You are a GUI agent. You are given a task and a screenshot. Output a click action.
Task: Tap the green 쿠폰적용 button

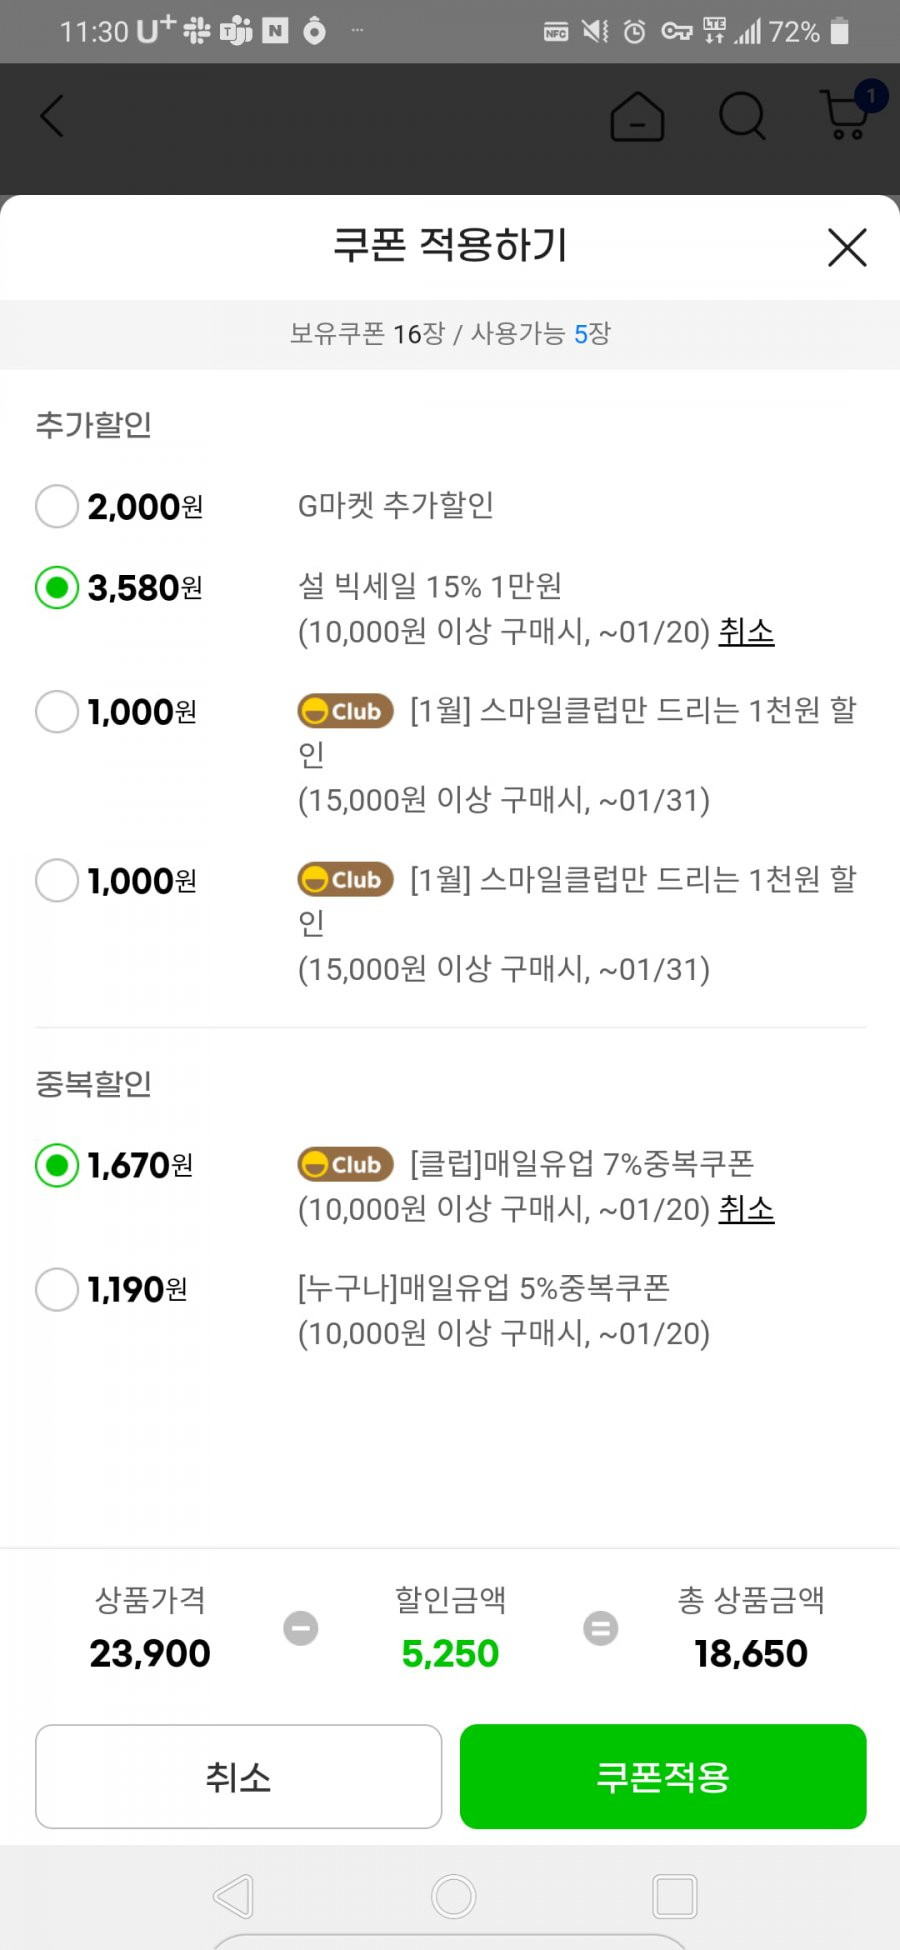663,1776
